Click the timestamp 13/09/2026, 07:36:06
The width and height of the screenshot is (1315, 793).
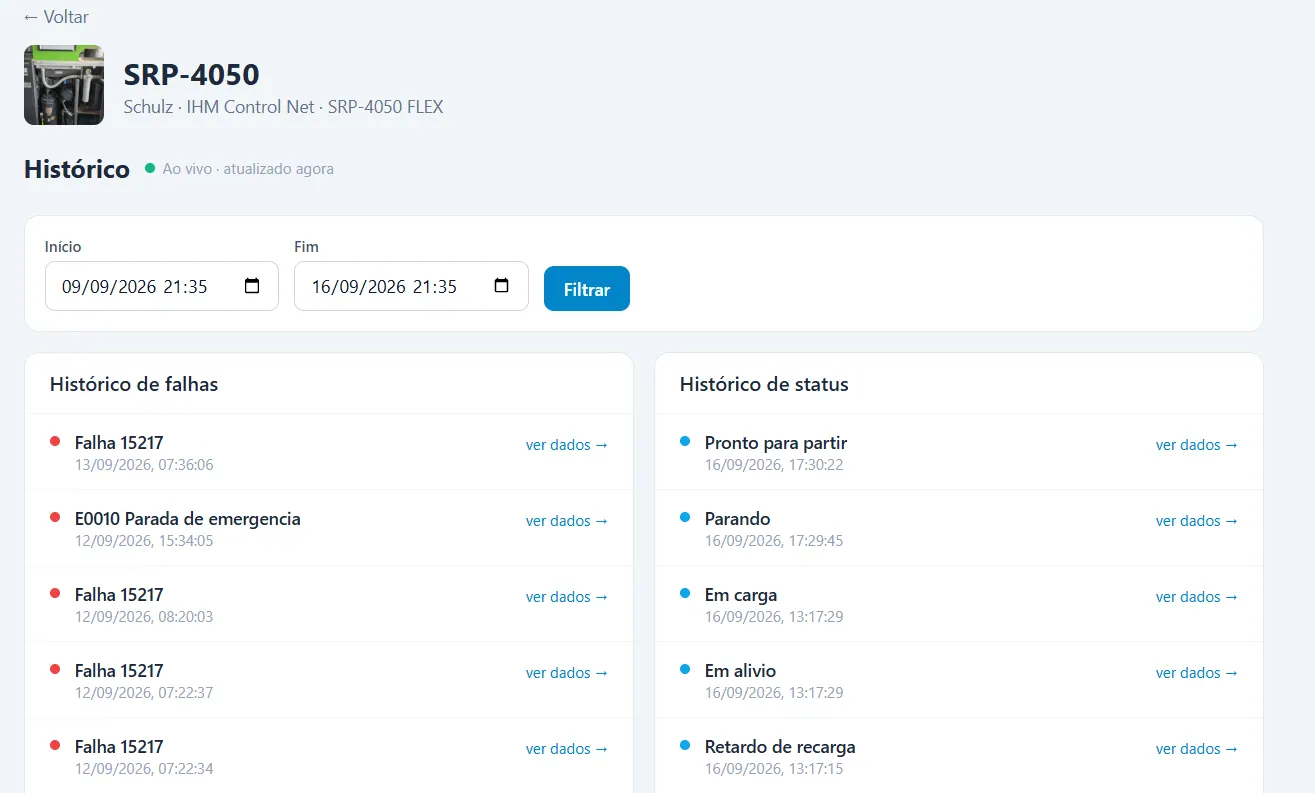pyautogui.click(x=144, y=465)
